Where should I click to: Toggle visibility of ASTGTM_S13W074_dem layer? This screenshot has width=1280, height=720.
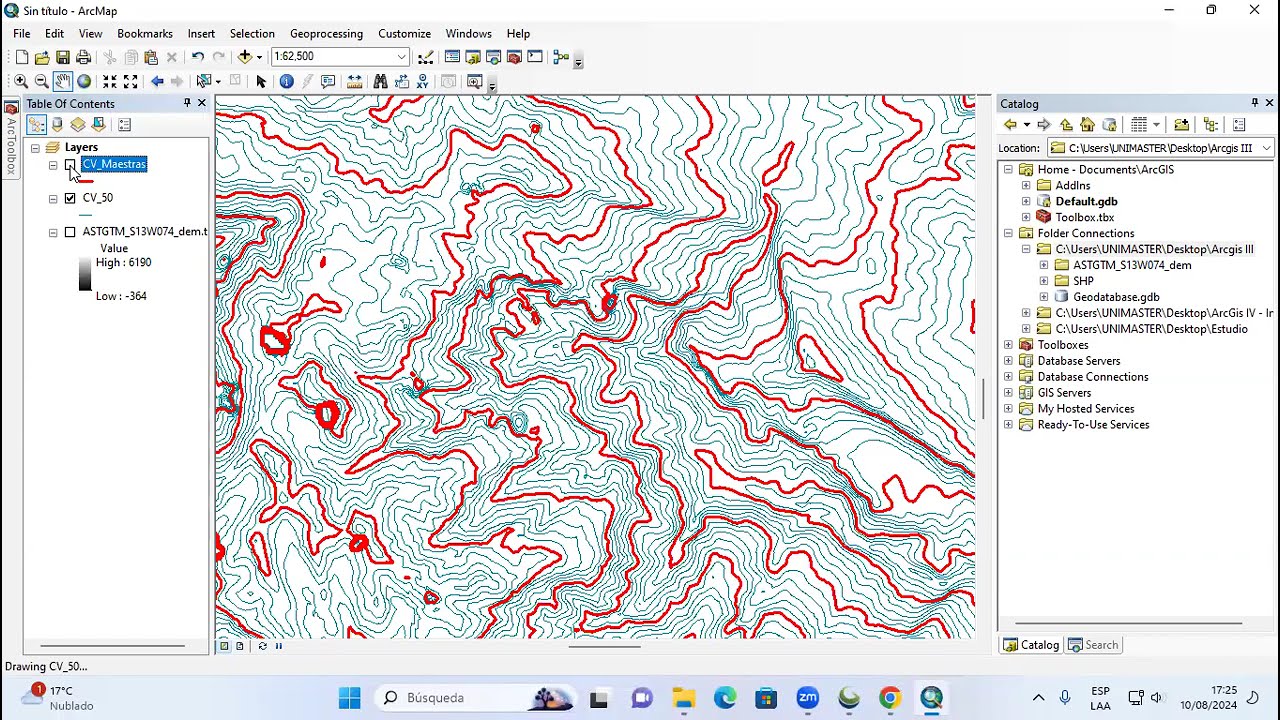[70, 232]
